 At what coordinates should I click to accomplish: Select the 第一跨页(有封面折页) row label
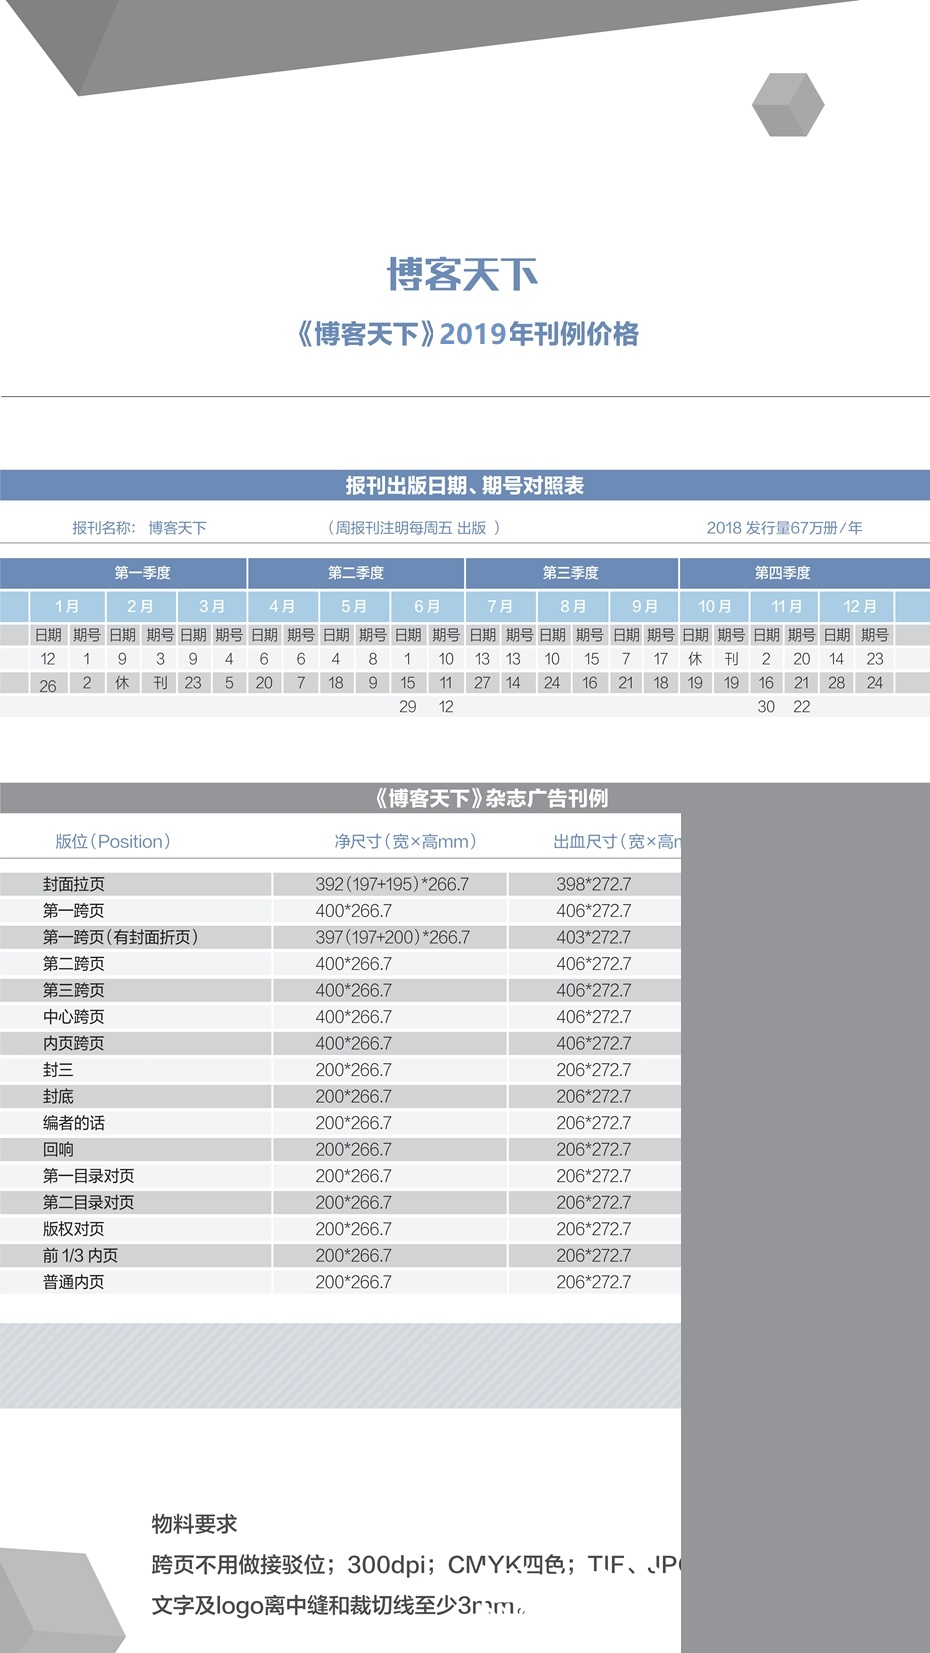[121, 937]
